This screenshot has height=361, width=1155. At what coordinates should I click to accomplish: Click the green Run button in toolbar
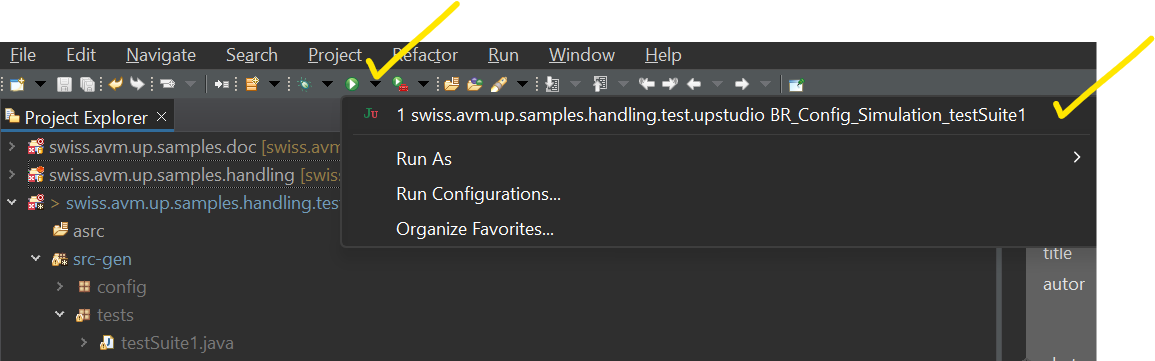[352, 84]
